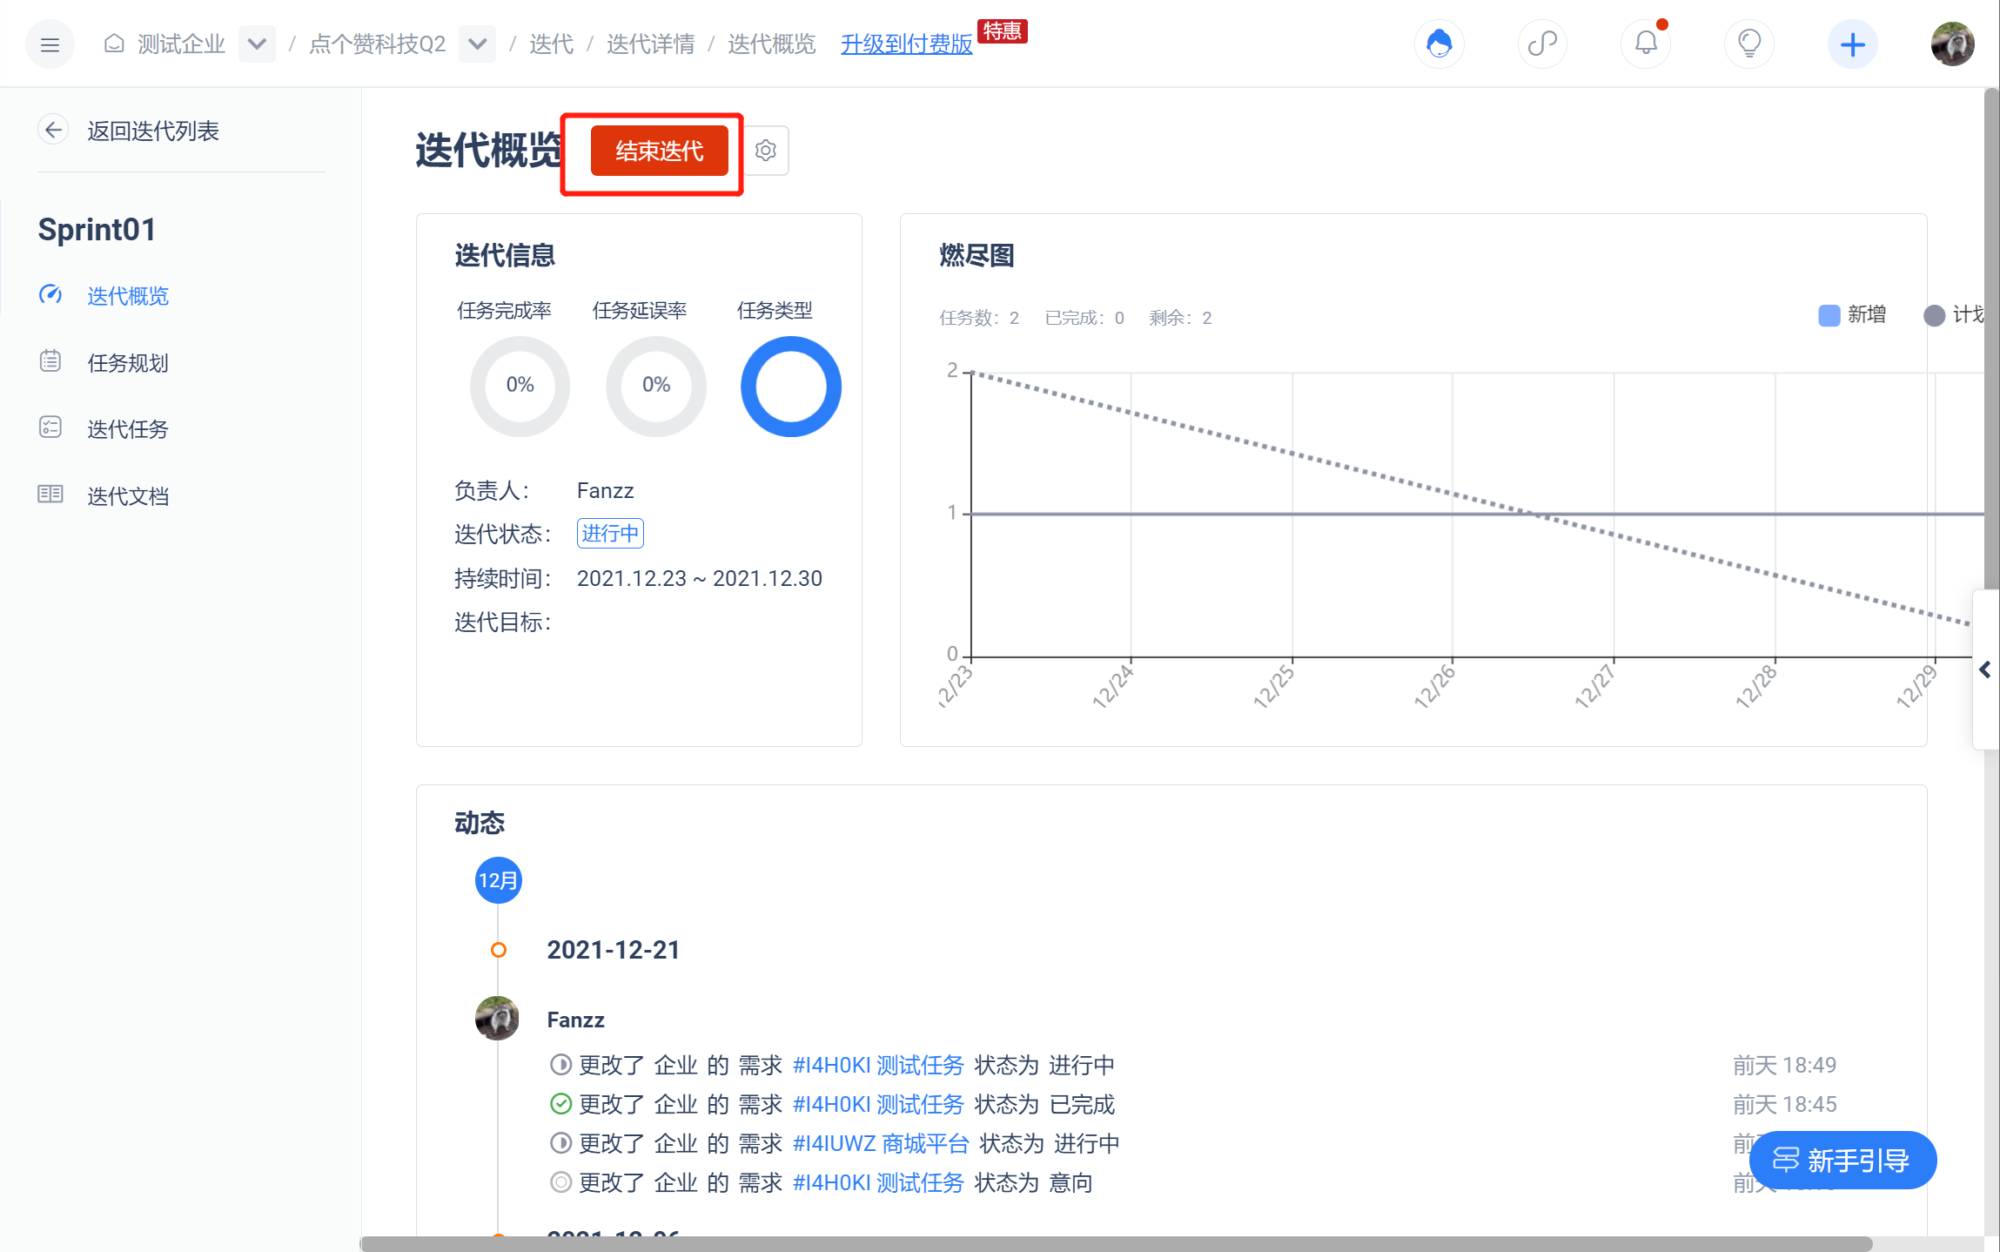Click the link chain icon in header
This screenshot has height=1252, width=2000.
[1543, 44]
